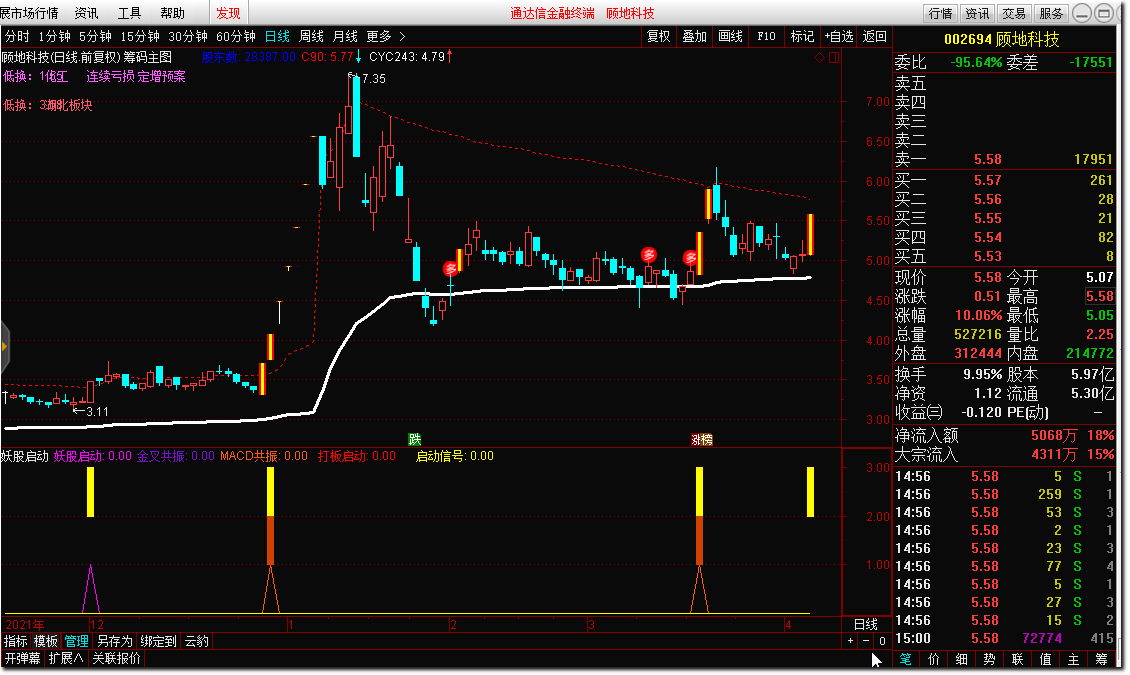Click the 连续亏损 定增预案 label

click(x=135, y=76)
